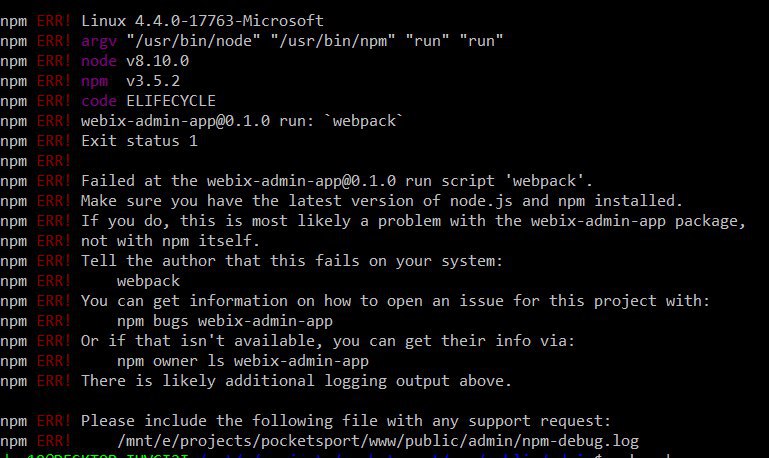Click 'Make sure you have the latest version' line
The height and width of the screenshot is (458, 769).
coord(382,201)
